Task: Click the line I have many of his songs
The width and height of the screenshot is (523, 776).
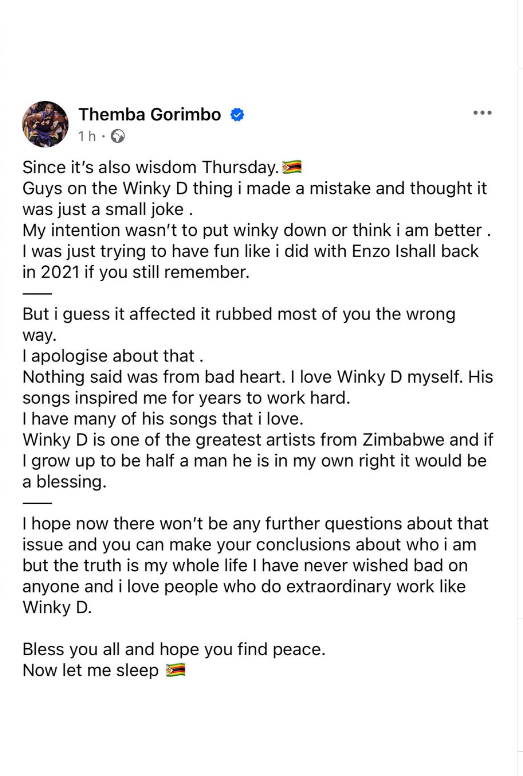Action: click(x=163, y=419)
